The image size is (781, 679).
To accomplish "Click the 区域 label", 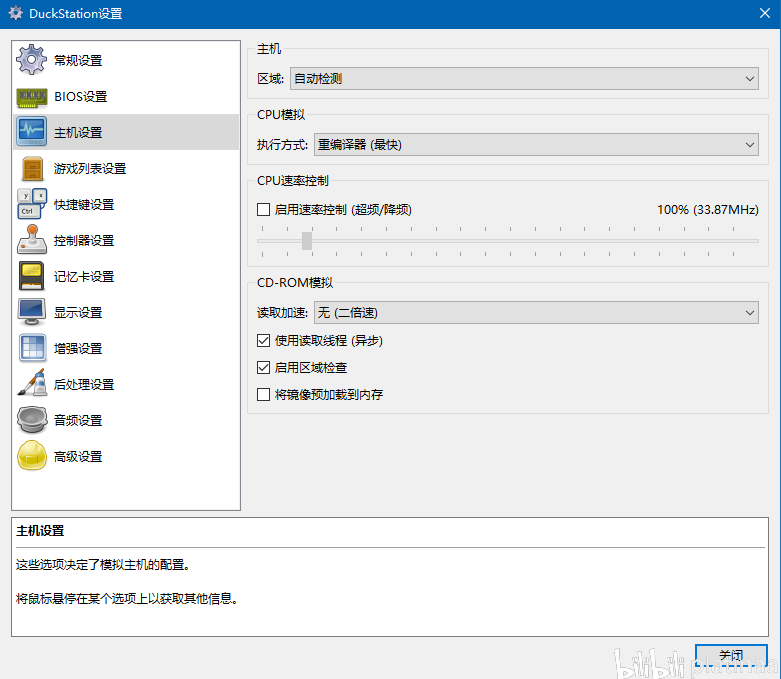I will [270, 79].
